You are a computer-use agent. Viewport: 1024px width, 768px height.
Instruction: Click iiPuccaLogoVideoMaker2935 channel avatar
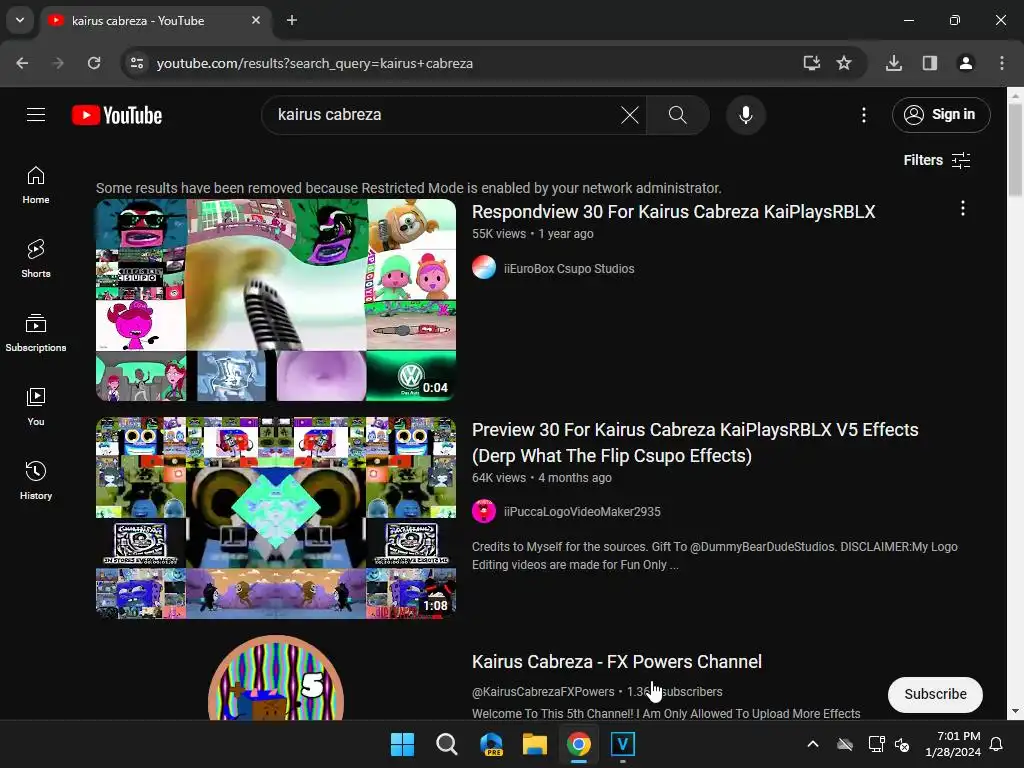click(x=484, y=511)
